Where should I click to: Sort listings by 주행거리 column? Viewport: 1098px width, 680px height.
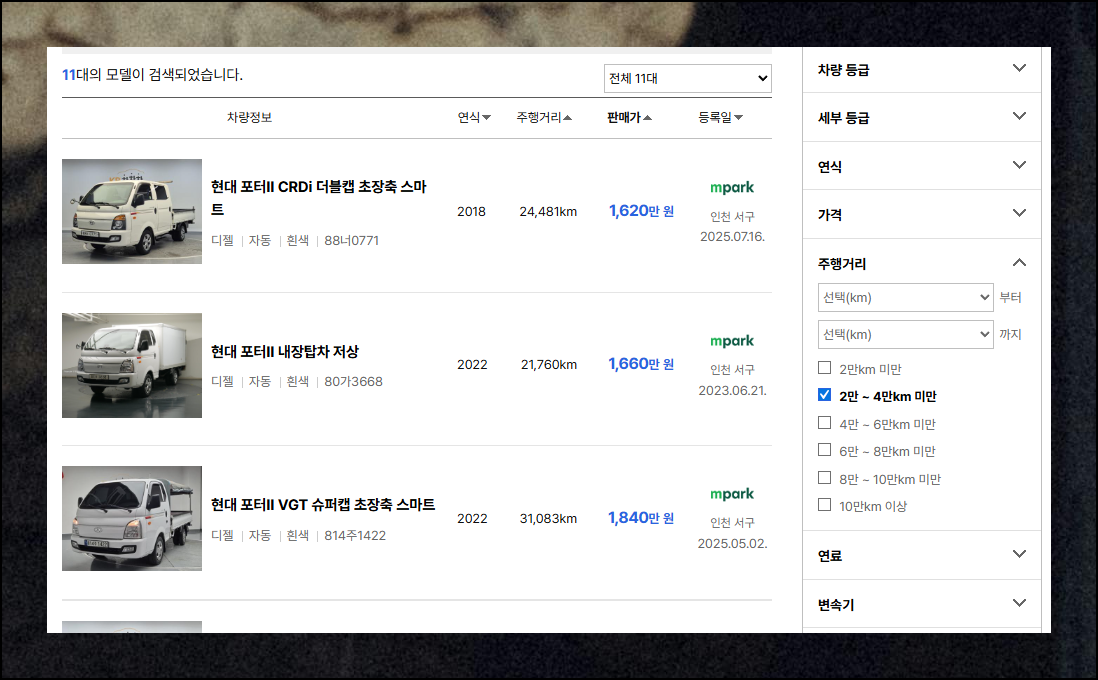click(x=544, y=118)
